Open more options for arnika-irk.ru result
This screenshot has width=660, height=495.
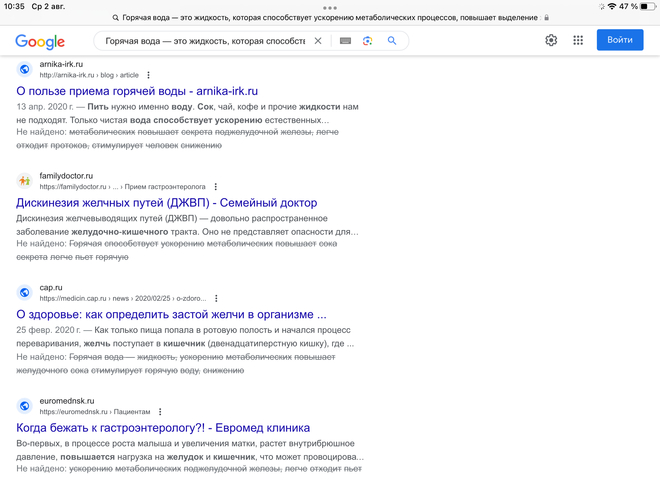[148, 75]
